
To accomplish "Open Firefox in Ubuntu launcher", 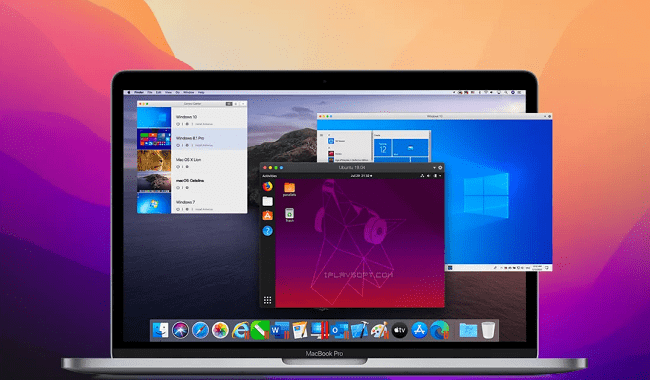I will (267, 186).
